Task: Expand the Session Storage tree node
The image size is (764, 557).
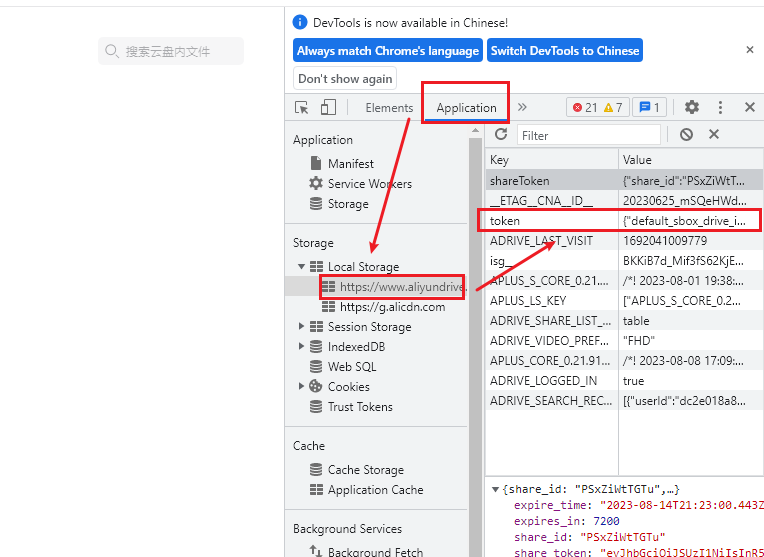Action: (302, 327)
